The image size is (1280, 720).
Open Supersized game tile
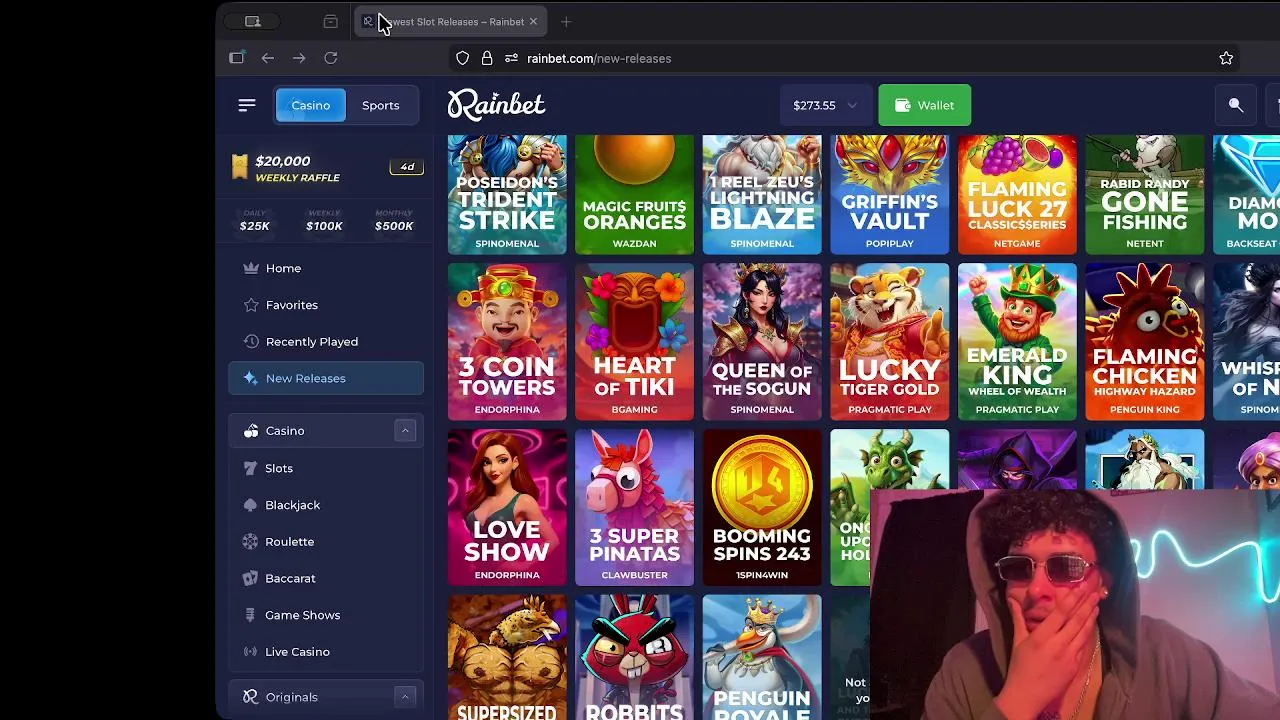[x=507, y=657]
